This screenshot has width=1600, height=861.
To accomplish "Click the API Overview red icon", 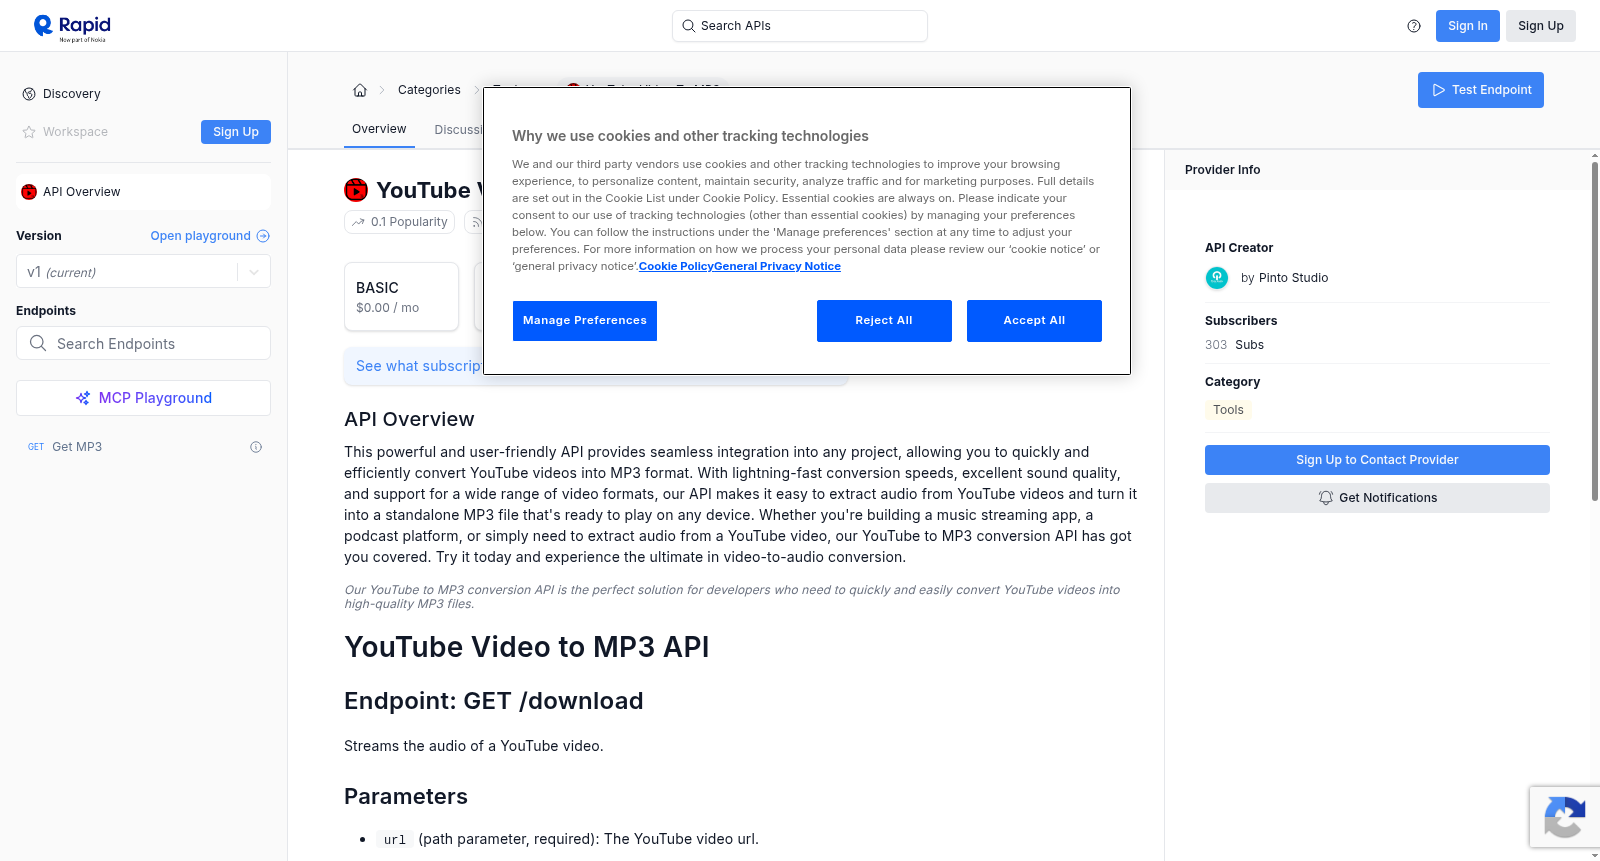I will [29, 192].
